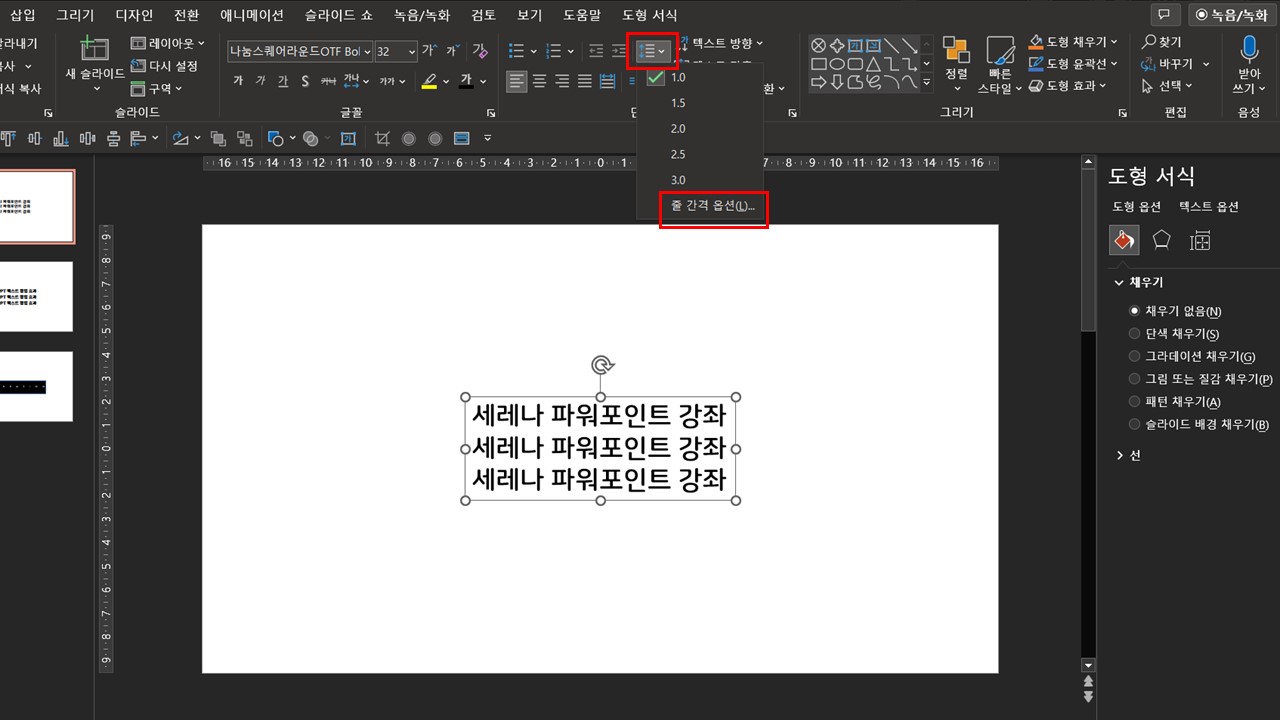Open 선택 (Select) dropdown
The height and width of the screenshot is (720, 1280).
tap(1168, 86)
